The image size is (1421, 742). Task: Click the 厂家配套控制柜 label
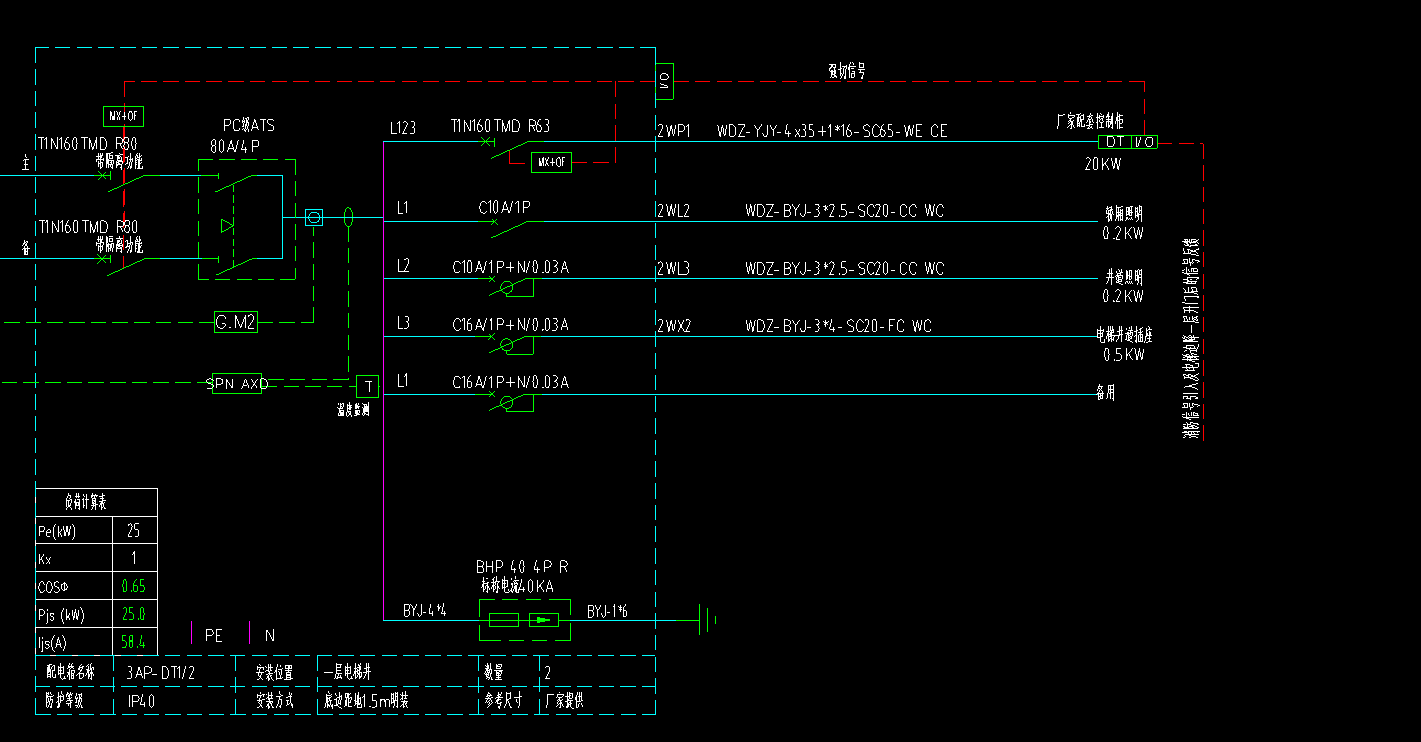pos(1090,121)
